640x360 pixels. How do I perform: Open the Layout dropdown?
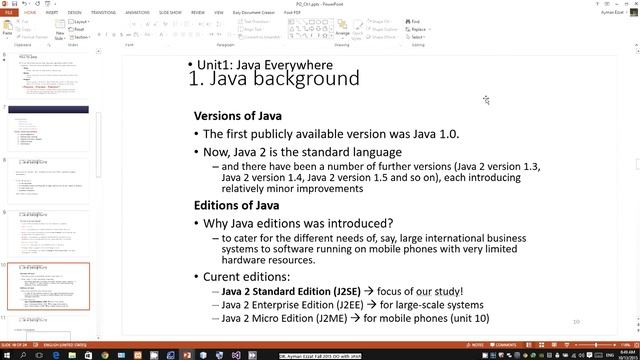80,22
